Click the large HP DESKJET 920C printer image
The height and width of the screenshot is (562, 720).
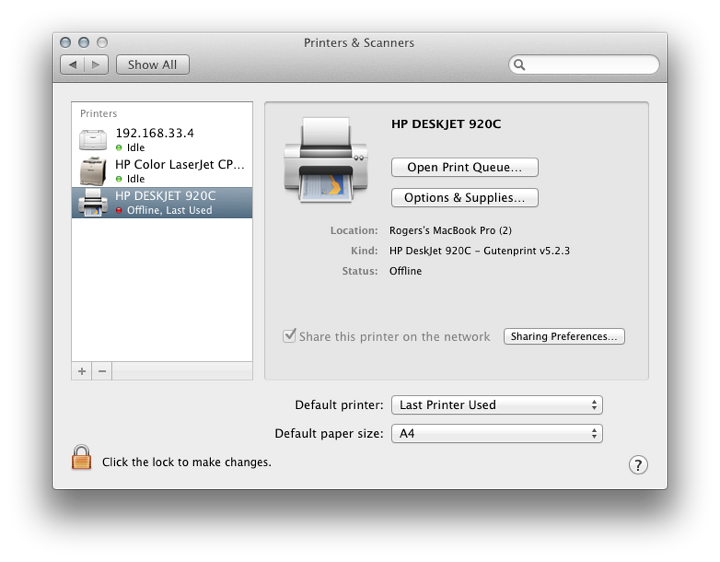[326, 160]
